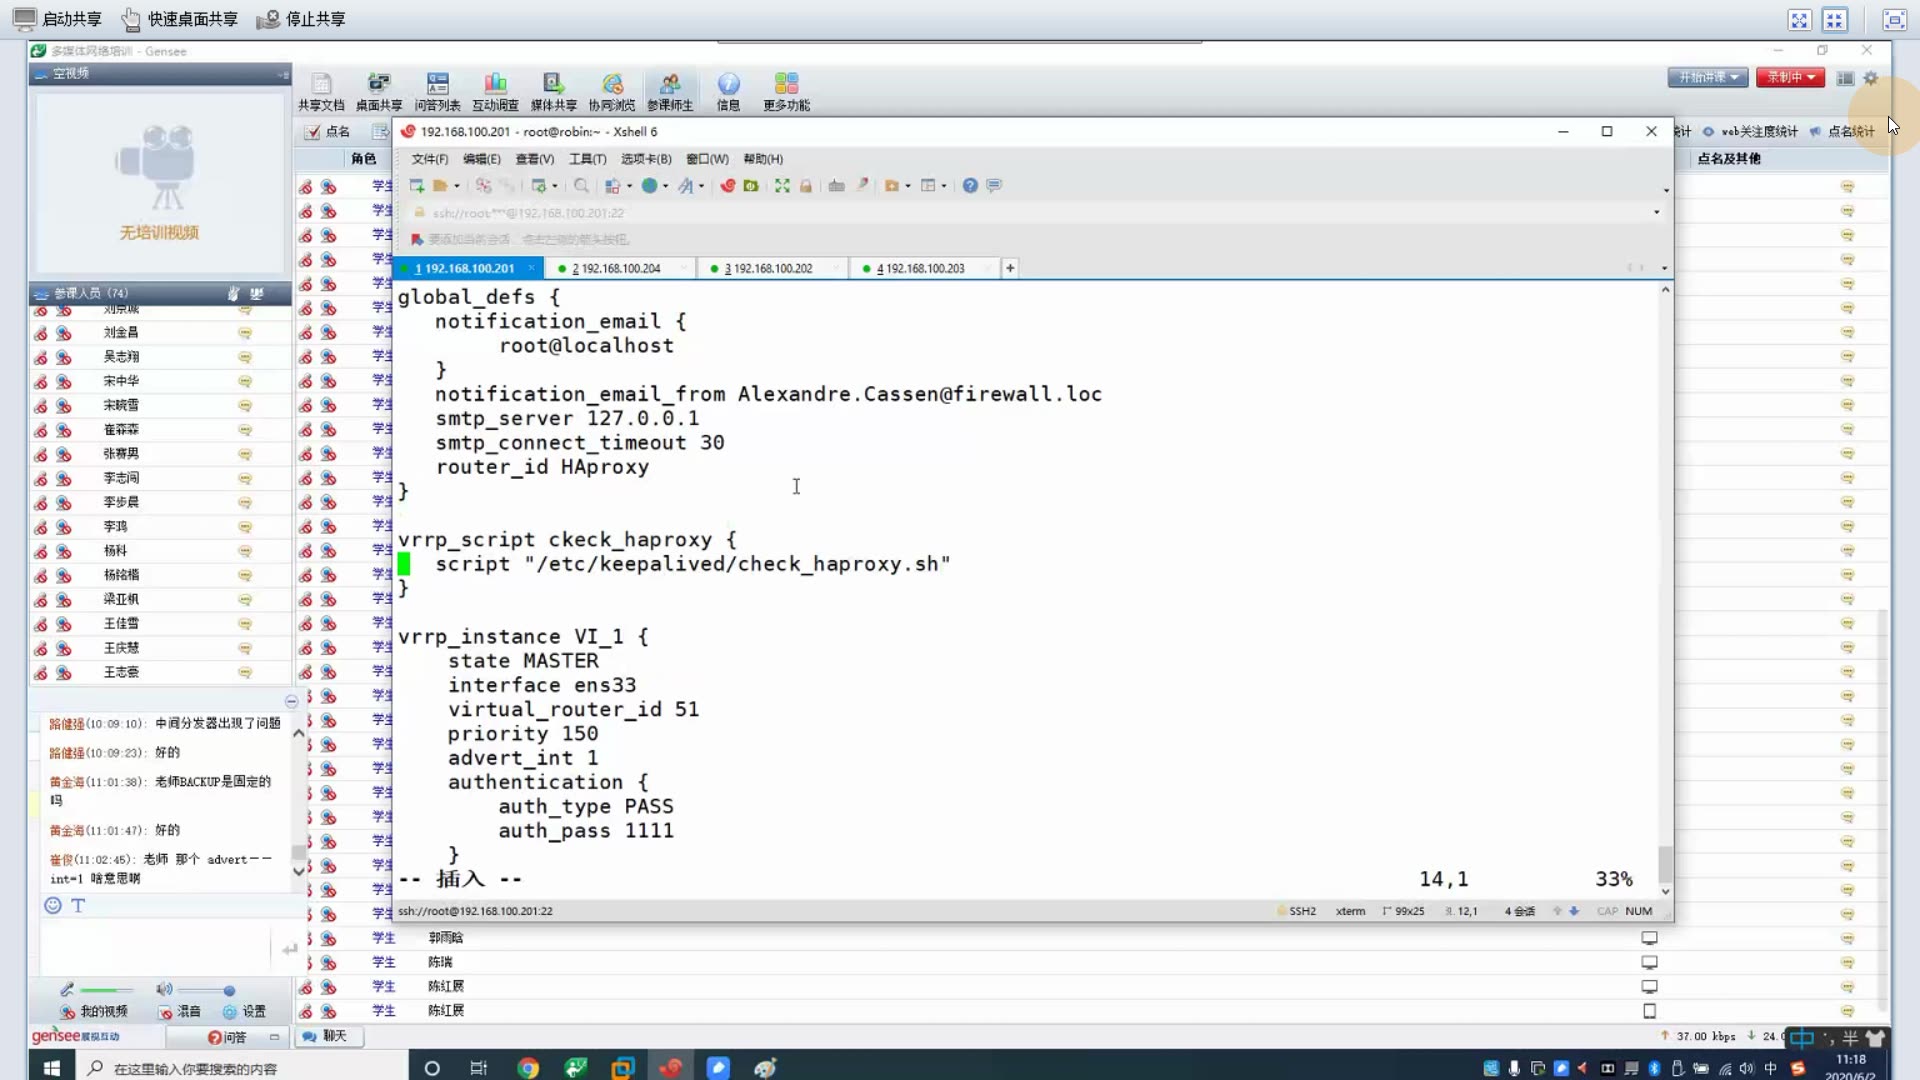Click the chat message input field

155,949
